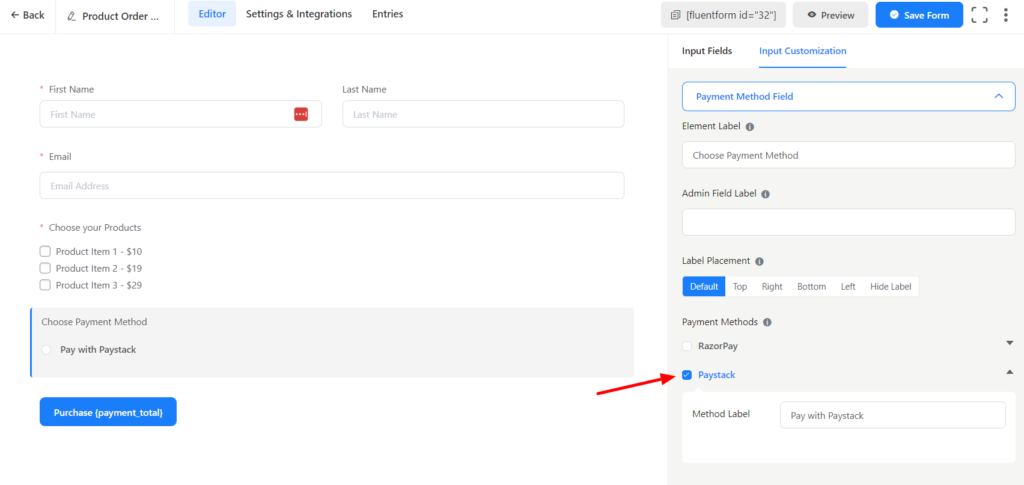1024x485 pixels.
Task: Collapse the Paystack settings arrow
Action: click(x=1009, y=372)
